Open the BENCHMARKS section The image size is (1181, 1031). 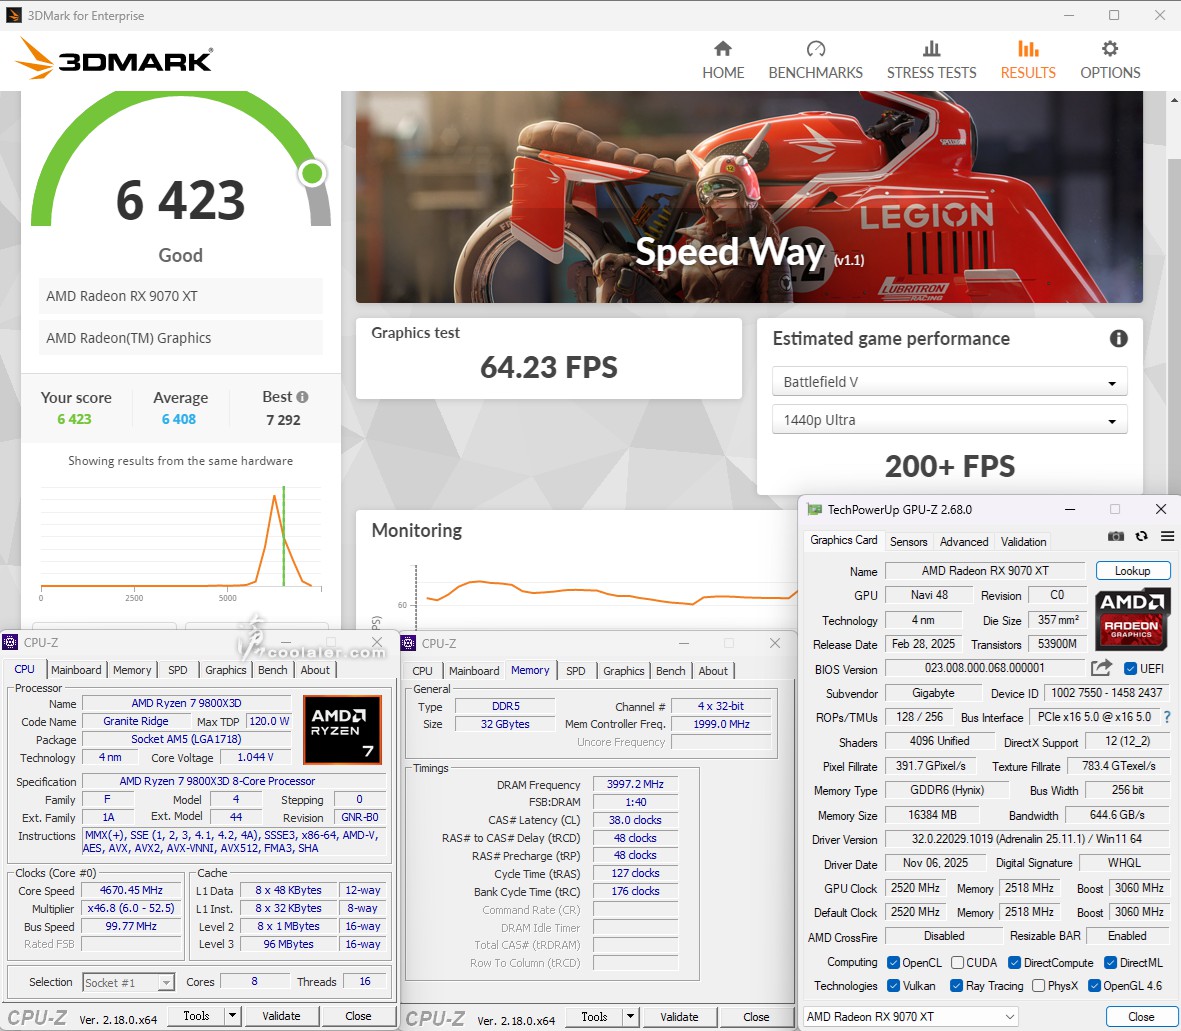pyautogui.click(x=816, y=60)
